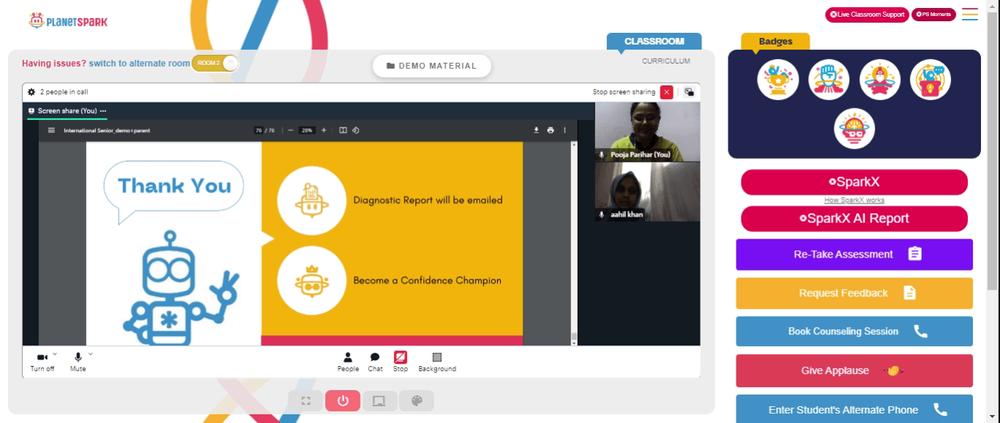Screen dimensions: 1000x423
Task: Open the Badges tab
Action: pos(776,41)
